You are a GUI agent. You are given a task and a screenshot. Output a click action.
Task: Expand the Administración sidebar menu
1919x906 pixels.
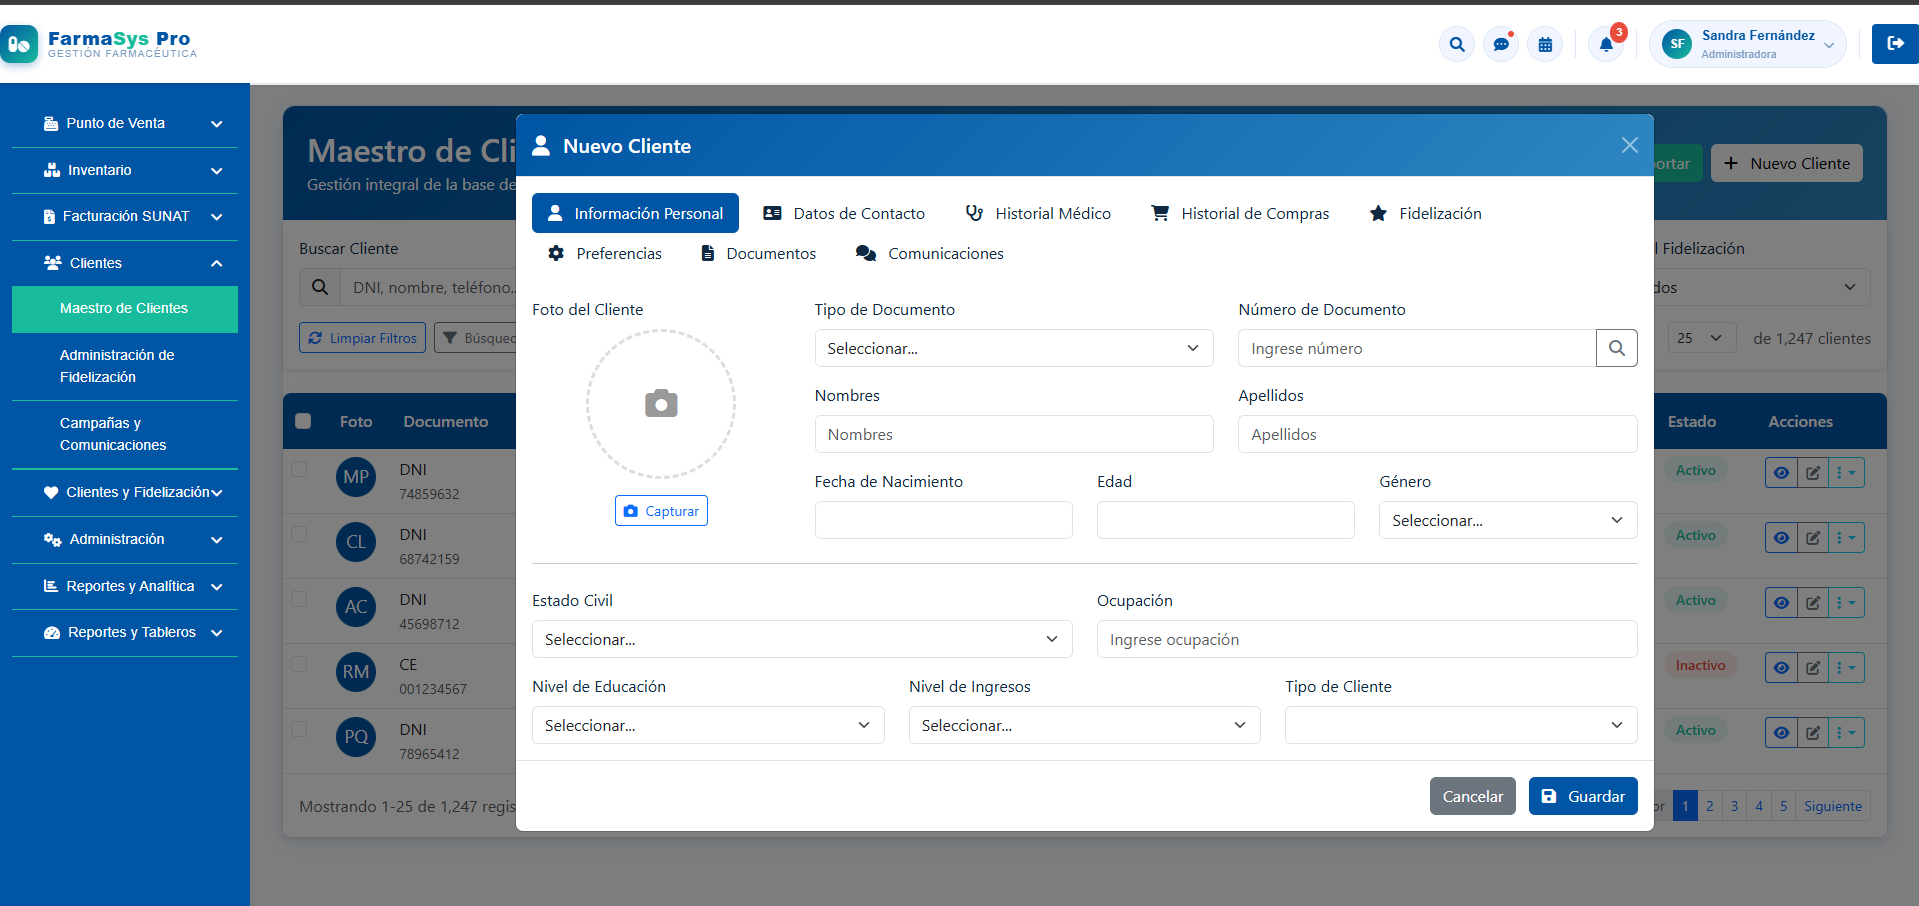click(x=125, y=539)
